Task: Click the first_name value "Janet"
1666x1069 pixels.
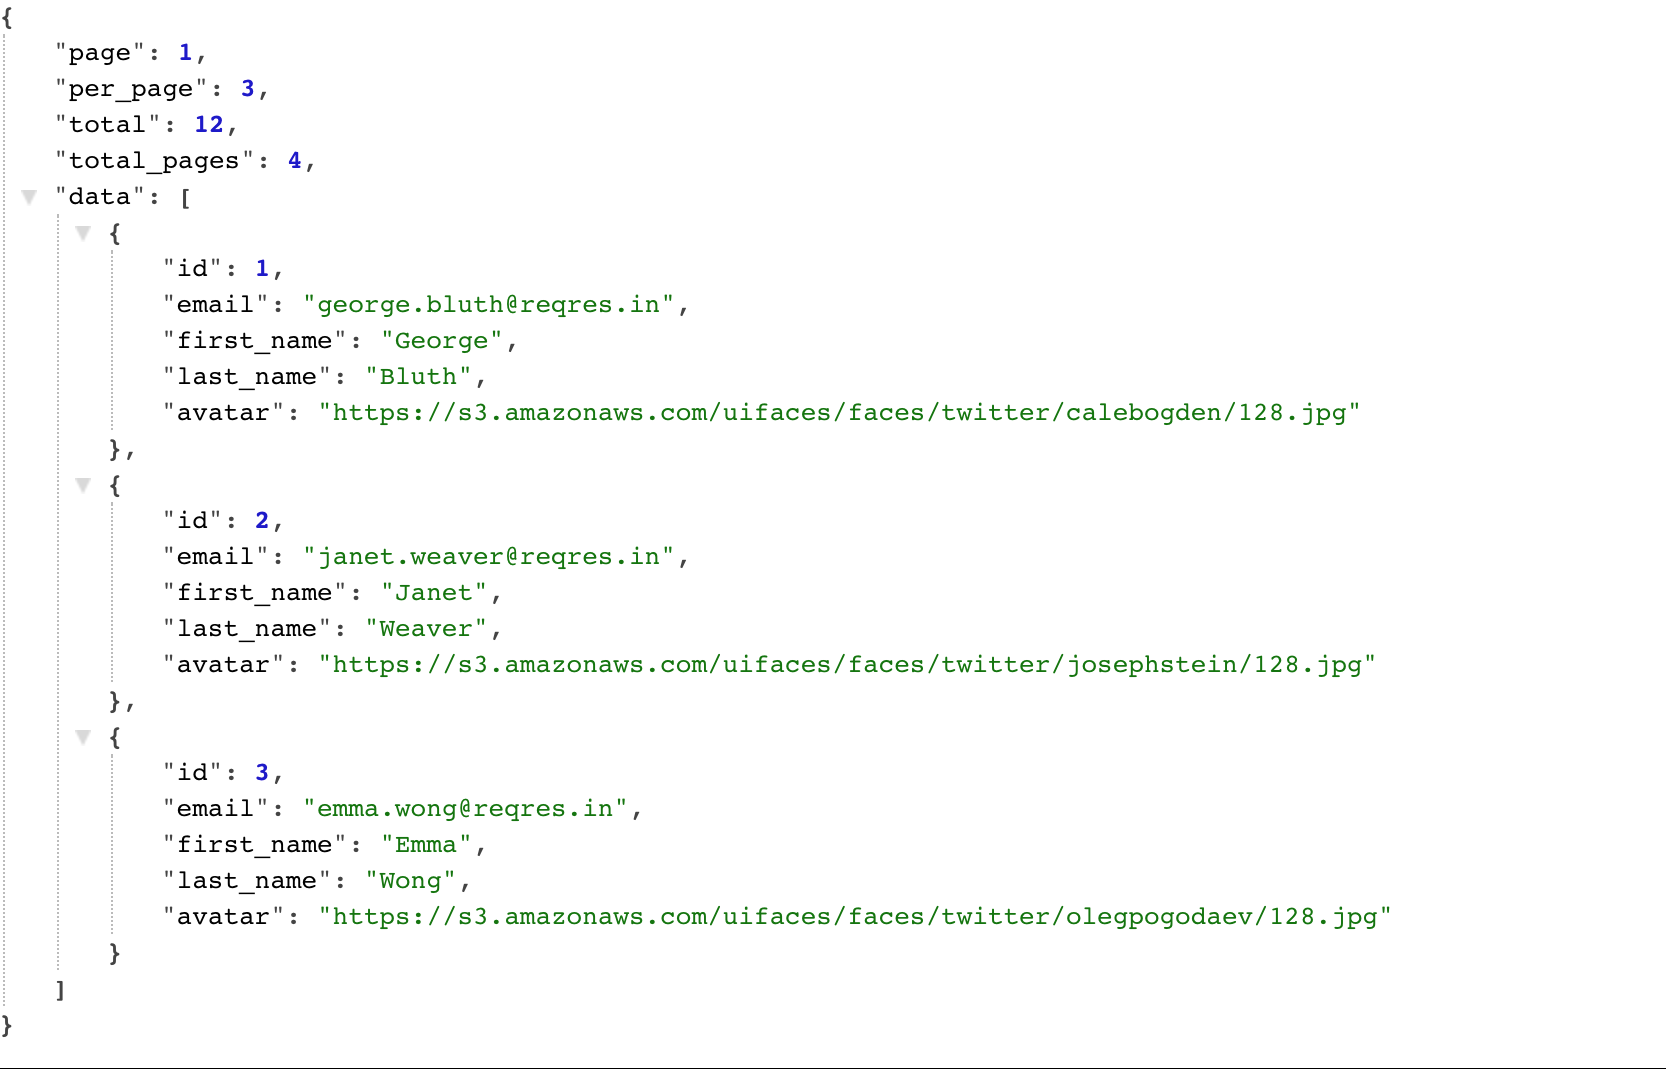Action: tap(434, 593)
